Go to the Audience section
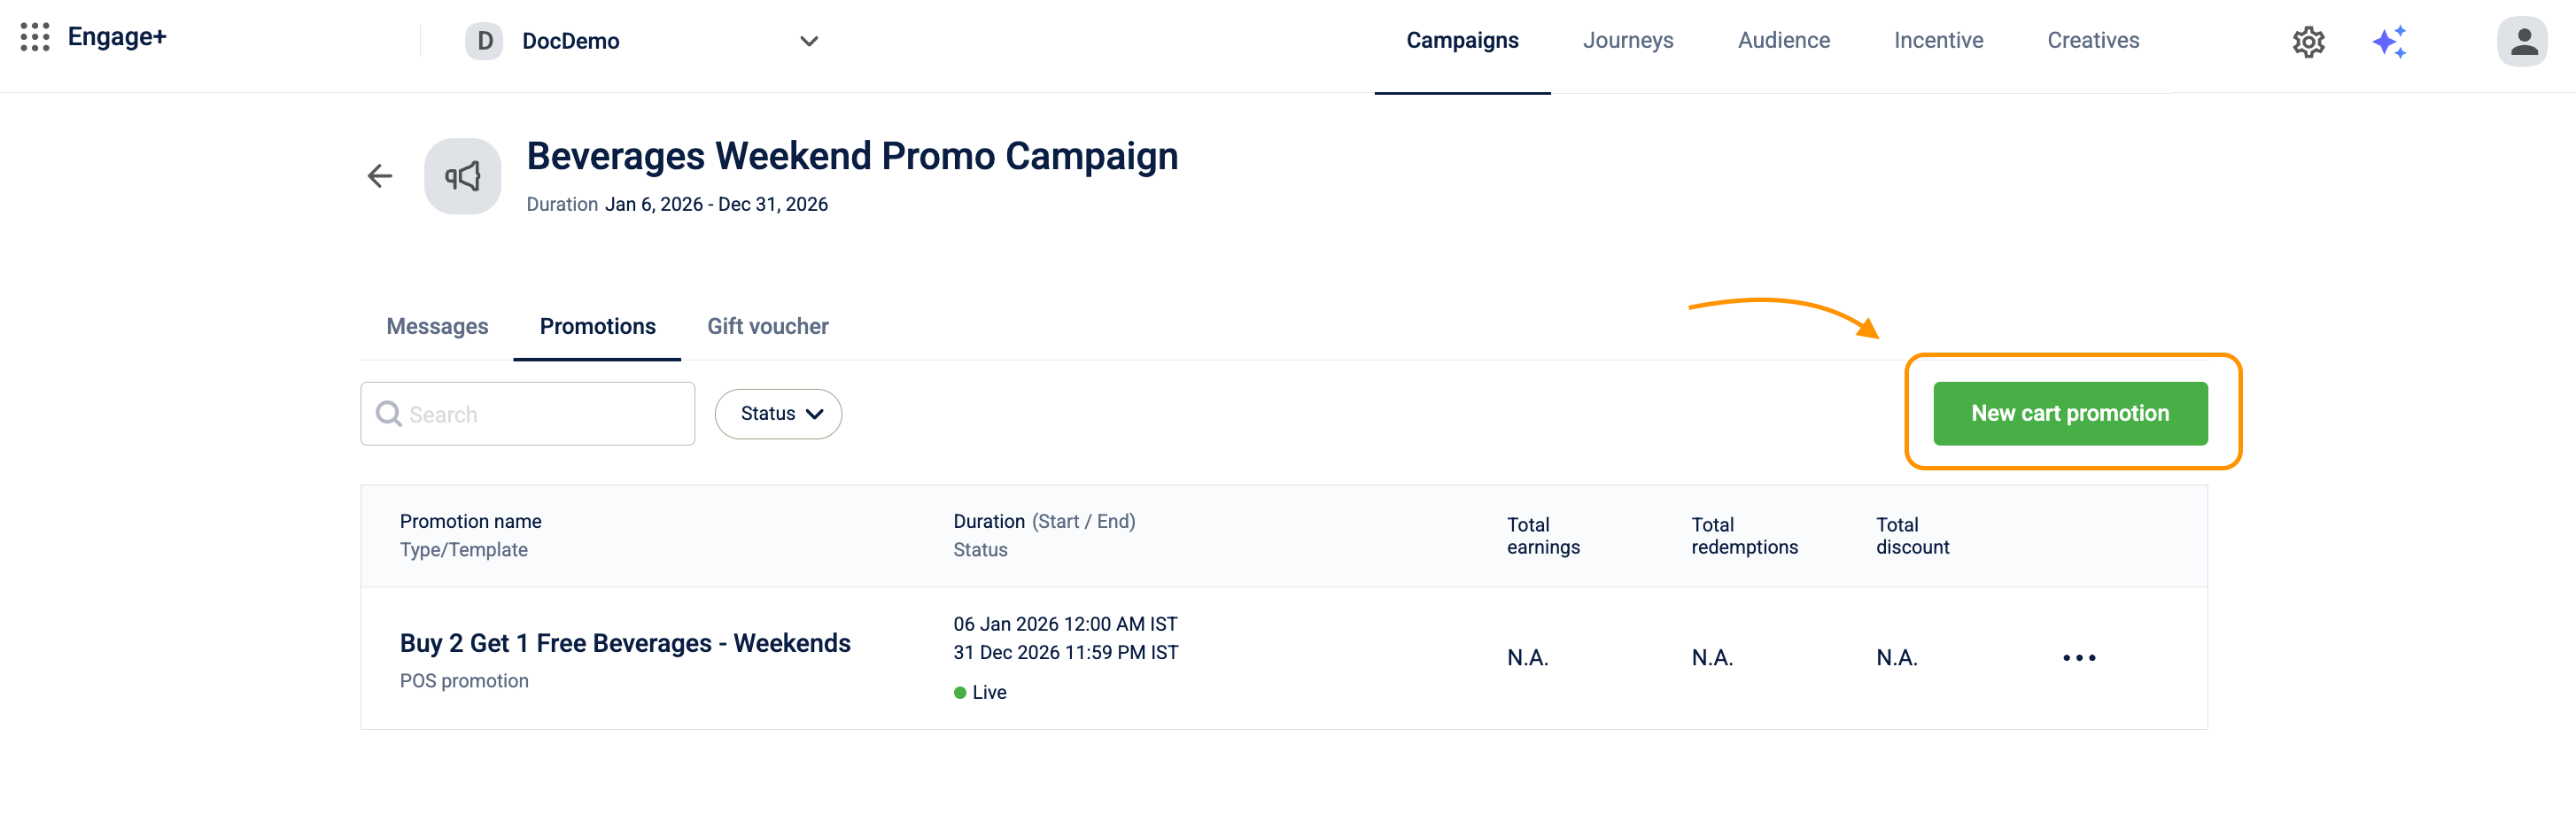2576x838 pixels. tap(1783, 41)
